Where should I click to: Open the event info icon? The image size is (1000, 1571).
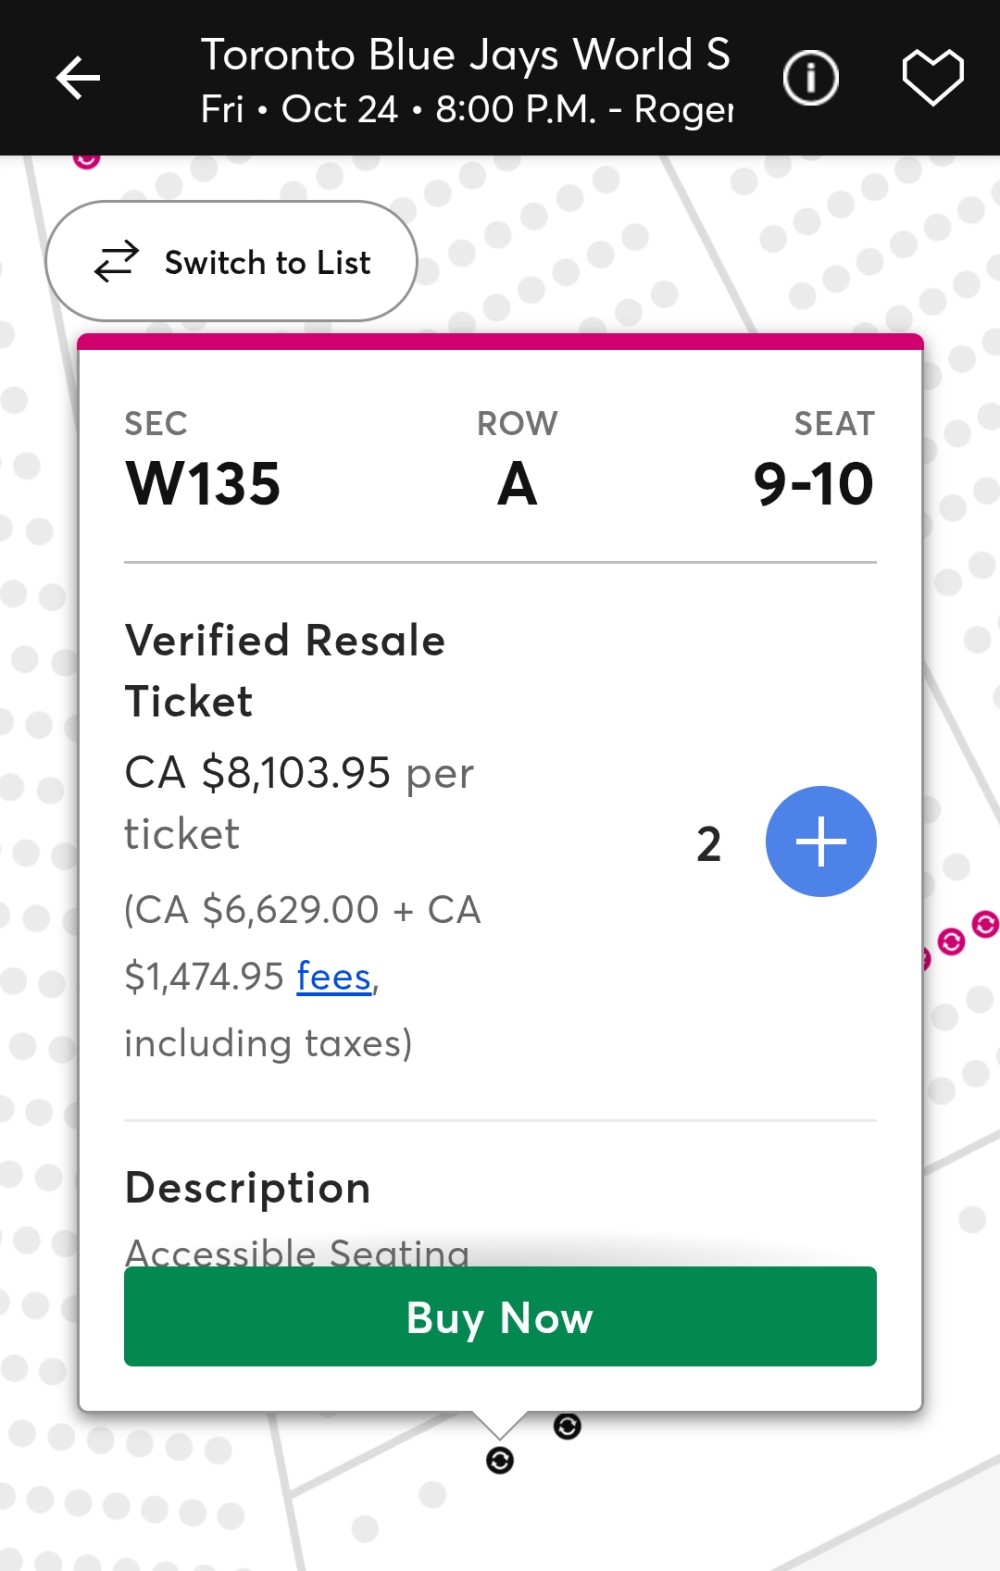click(810, 78)
